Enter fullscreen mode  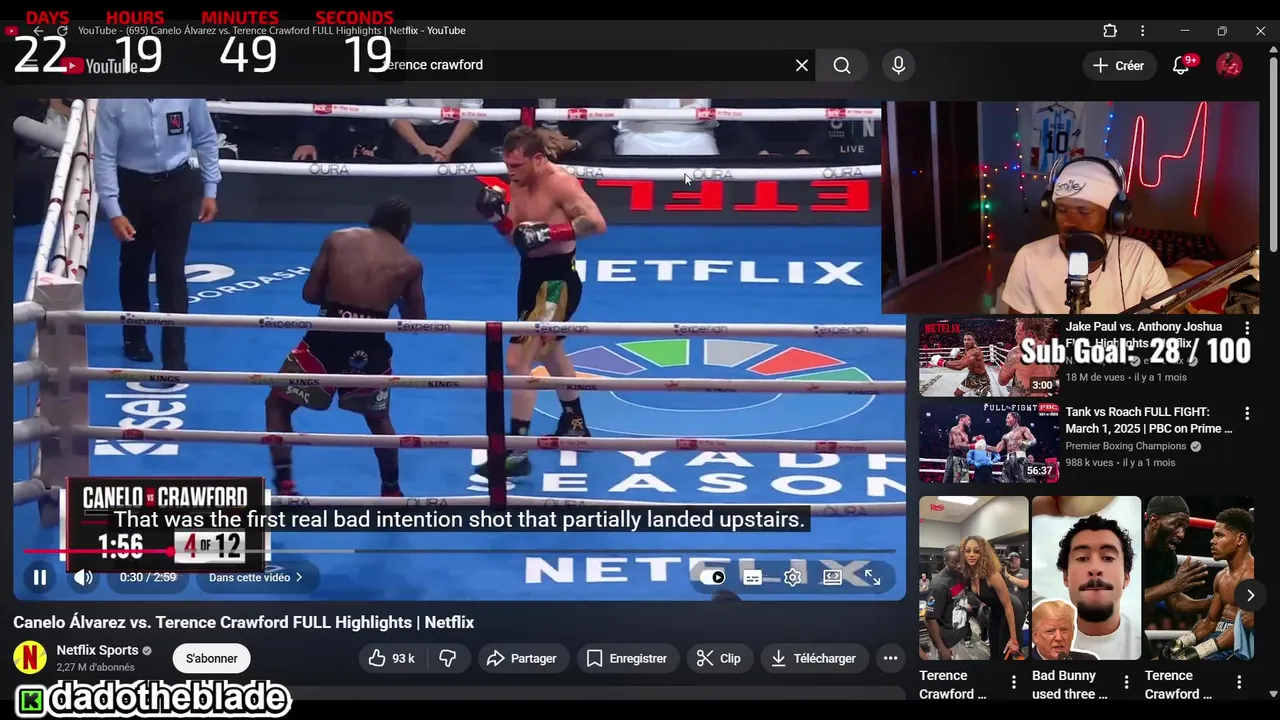pos(872,577)
